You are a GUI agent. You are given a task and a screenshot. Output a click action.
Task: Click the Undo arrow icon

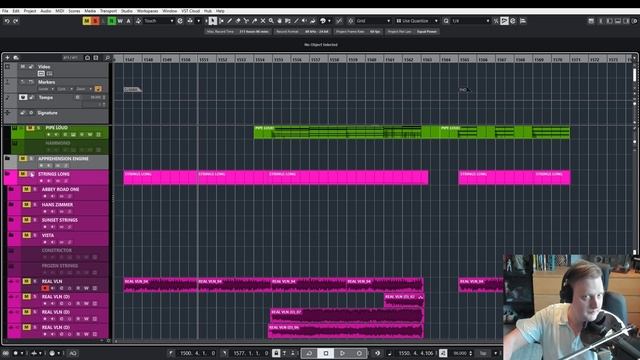[x=7, y=21]
